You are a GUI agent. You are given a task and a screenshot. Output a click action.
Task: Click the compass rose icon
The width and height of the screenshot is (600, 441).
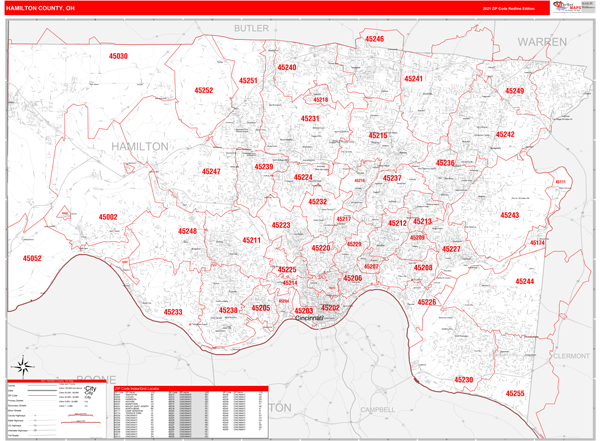coord(24,367)
